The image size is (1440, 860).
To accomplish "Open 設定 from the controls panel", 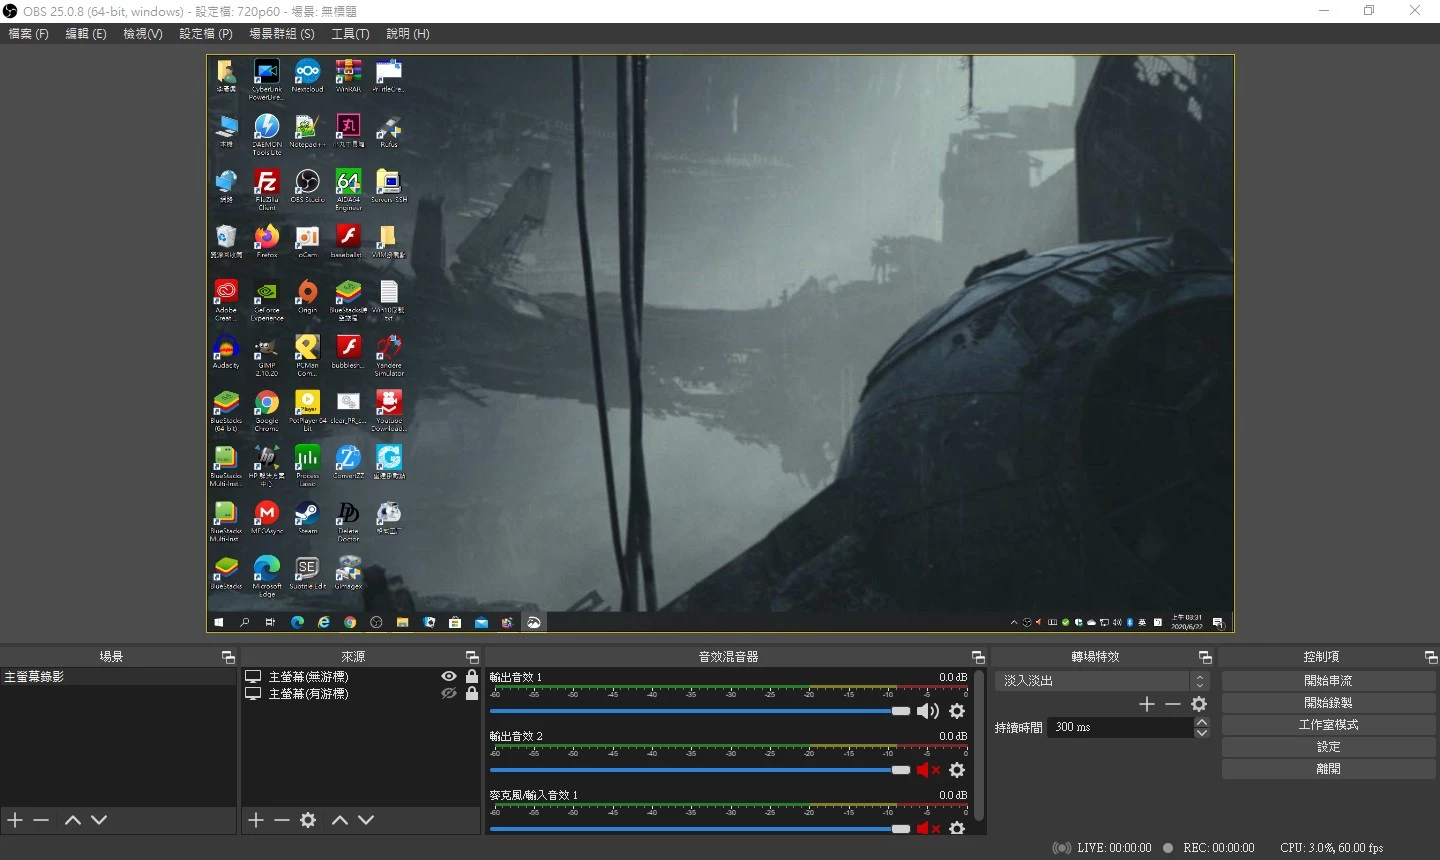I will click(1328, 746).
